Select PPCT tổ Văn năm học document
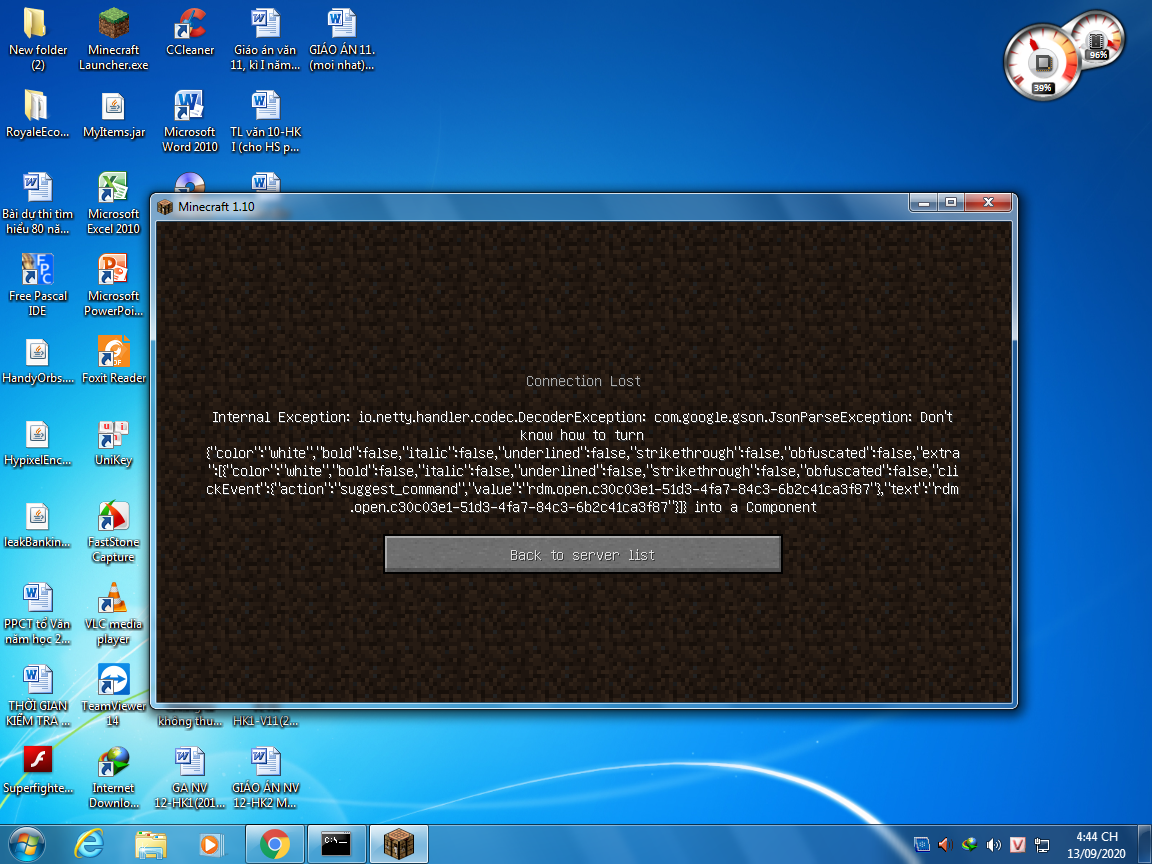The height and width of the screenshot is (864, 1152). 37,614
